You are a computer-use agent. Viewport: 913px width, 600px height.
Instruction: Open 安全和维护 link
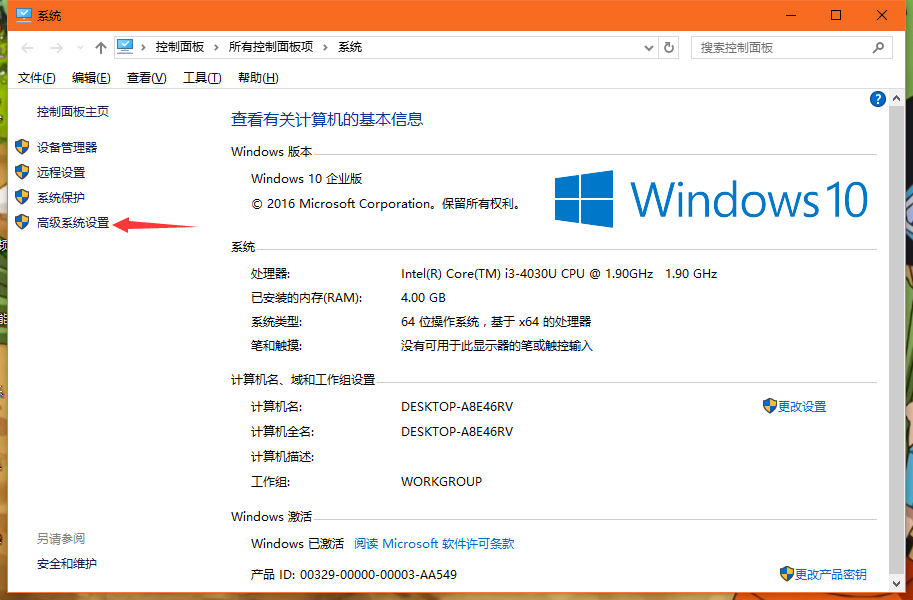coord(66,563)
